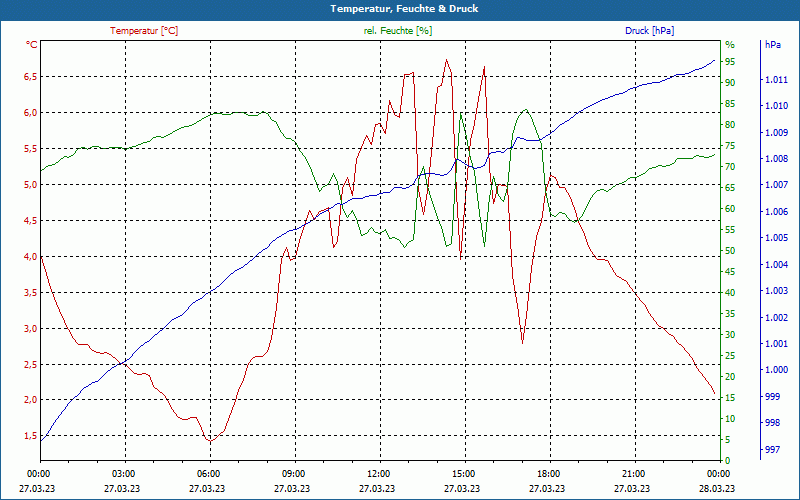Image resolution: width=800 pixels, height=500 pixels.
Task: Click the '18:00' time axis label
Action: click(547, 474)
